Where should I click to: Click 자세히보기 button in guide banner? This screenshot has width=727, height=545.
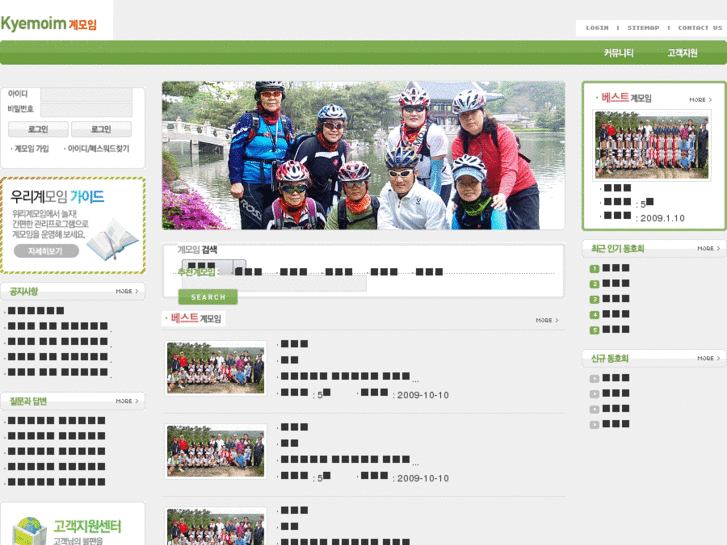46,251
